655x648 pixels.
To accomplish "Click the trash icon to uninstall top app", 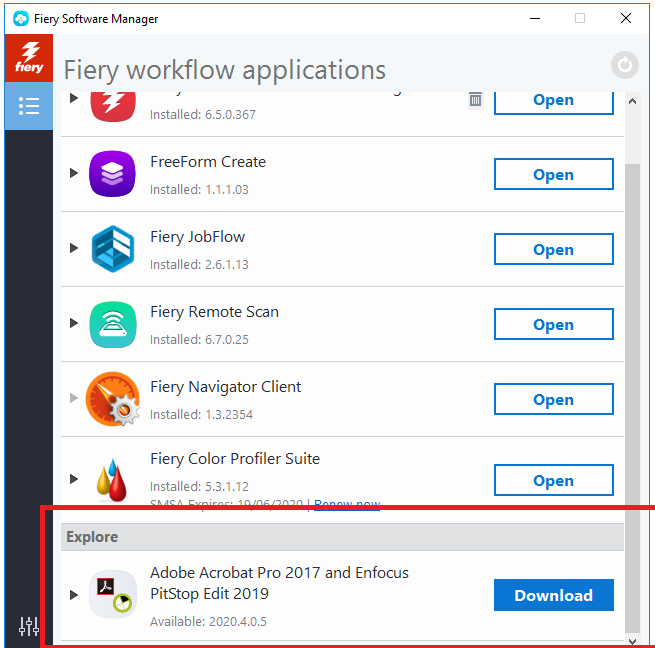I will click(x=475, y=99).
